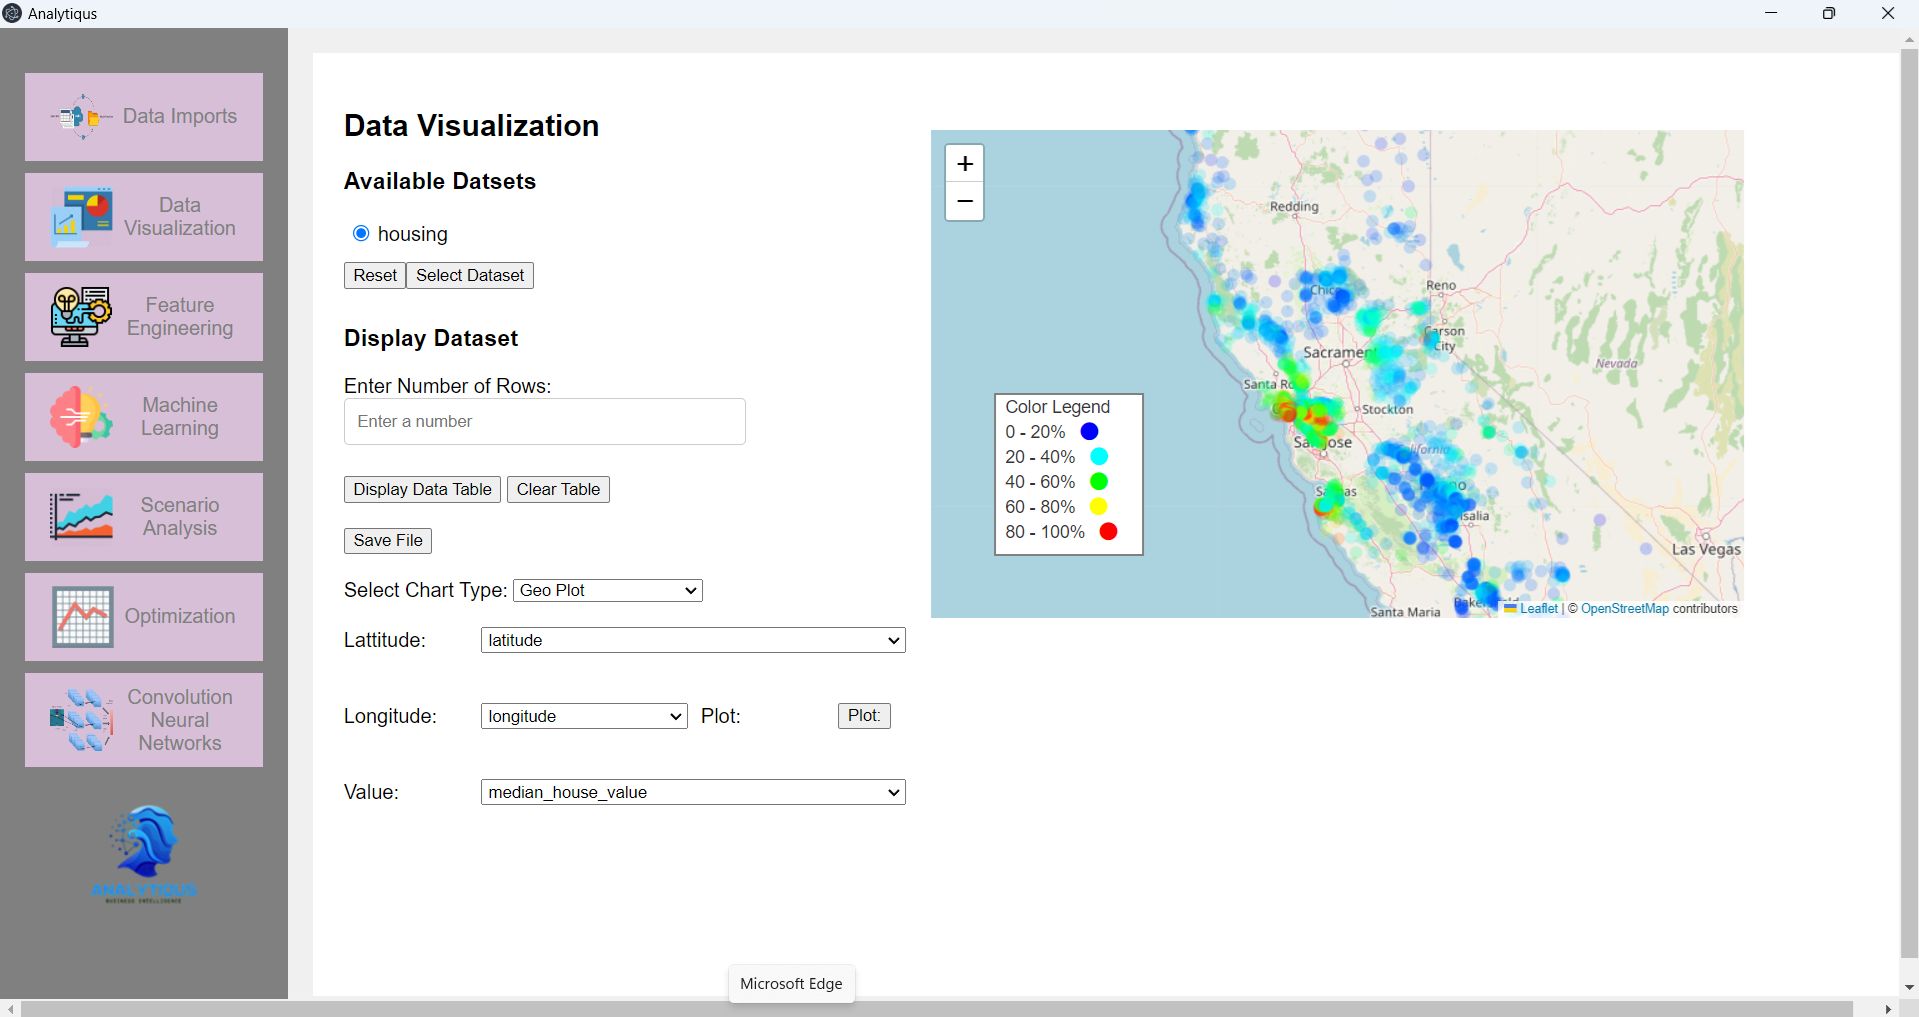This screenshot has width=1919, height=1017.
Task: Expand the Lattitude column dropdown
Action: 692,641
